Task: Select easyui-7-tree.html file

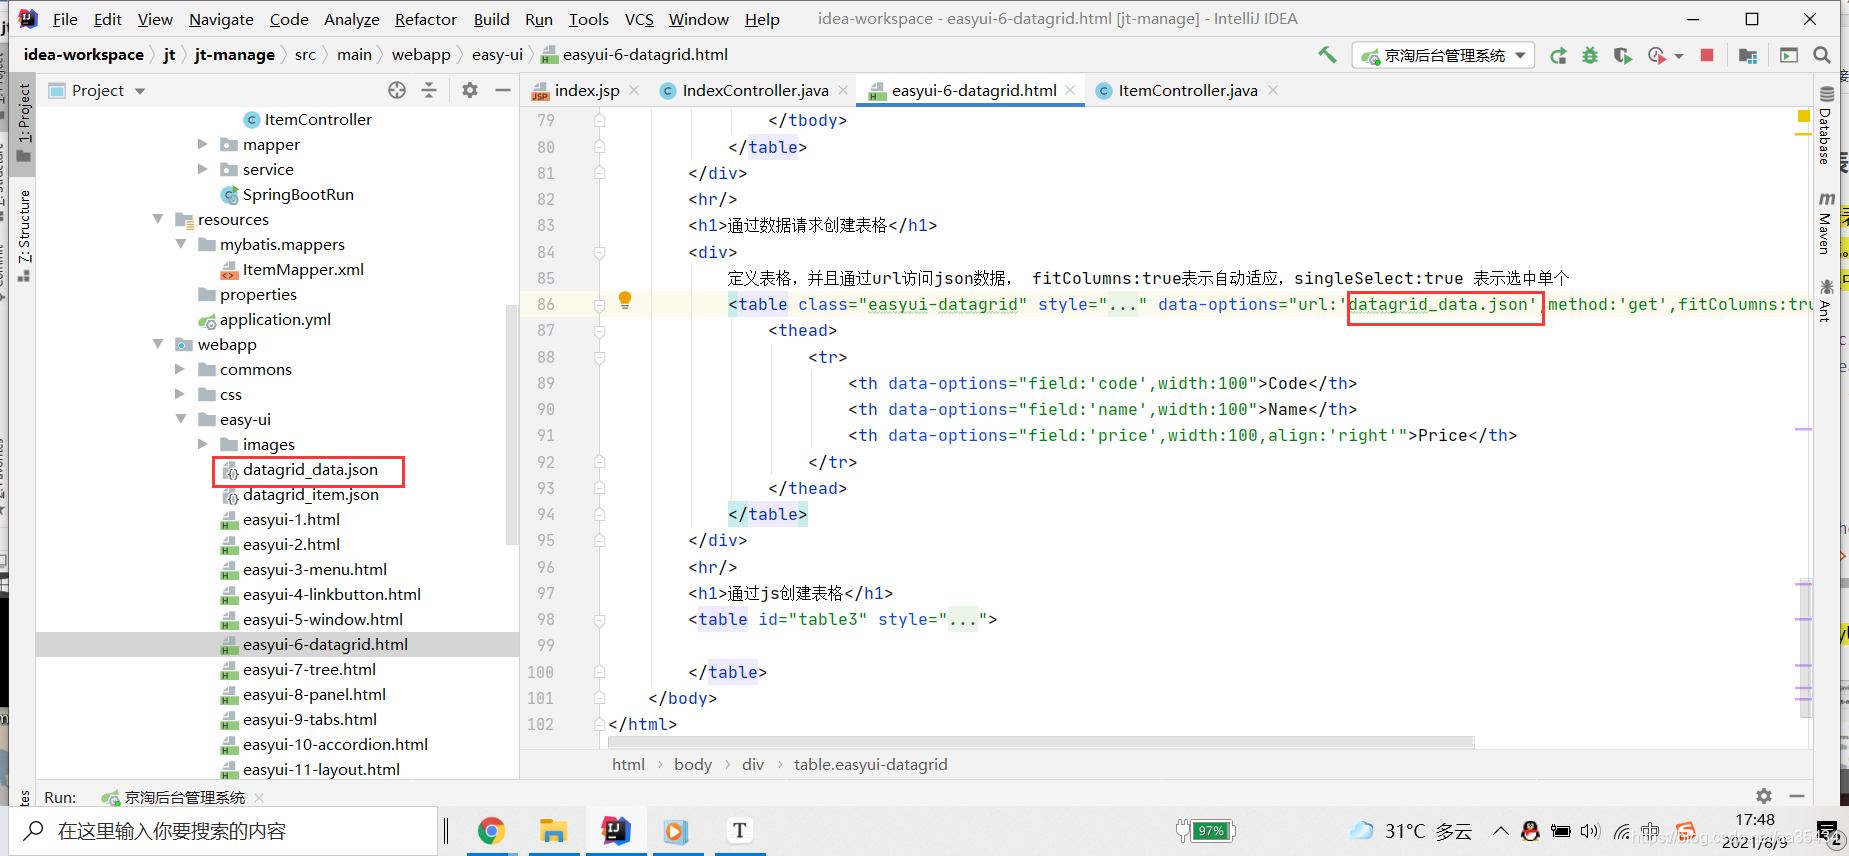Action: (309, 669)
